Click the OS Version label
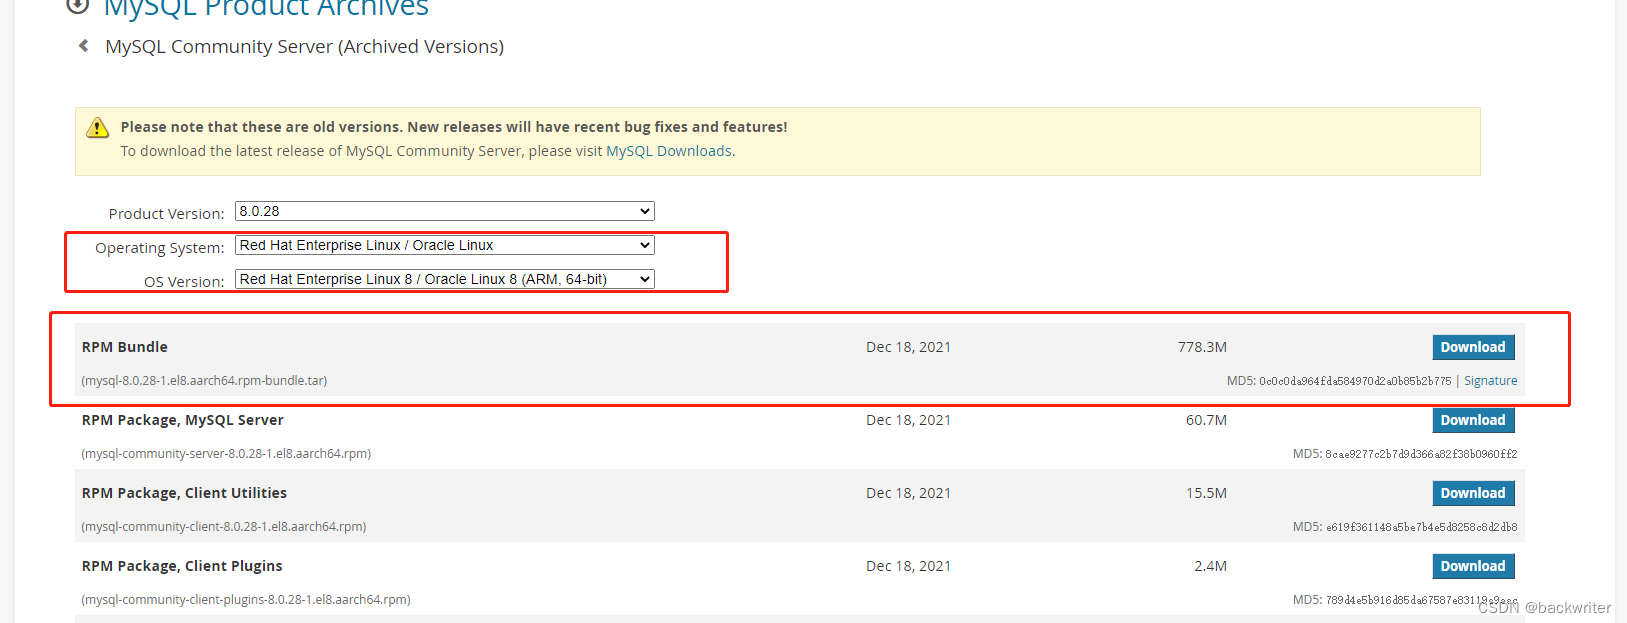The image size is (1627, 623). click(x=184, y=282)
